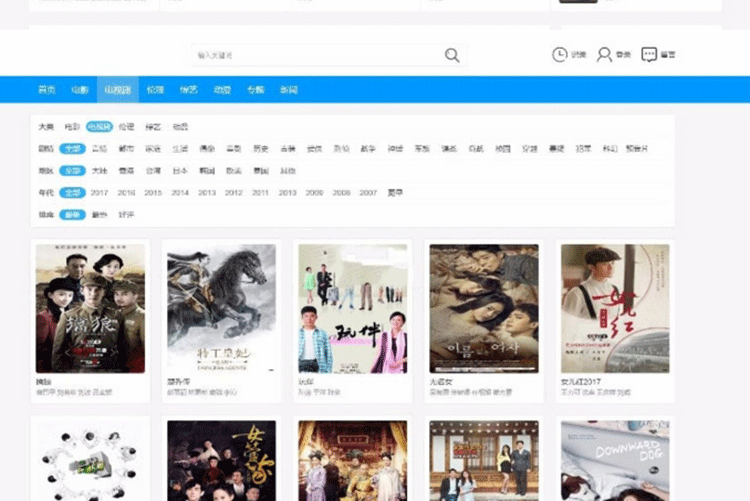Filter genre by 都市
The image size is (750, 501).
(x=126, y=149)
